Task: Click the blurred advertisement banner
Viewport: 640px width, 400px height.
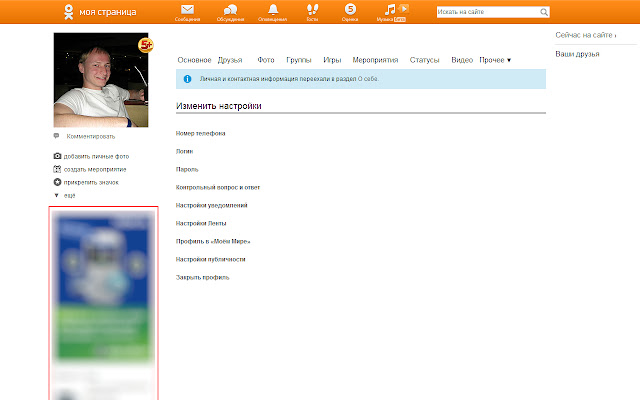Action: [x=104, y=303]
